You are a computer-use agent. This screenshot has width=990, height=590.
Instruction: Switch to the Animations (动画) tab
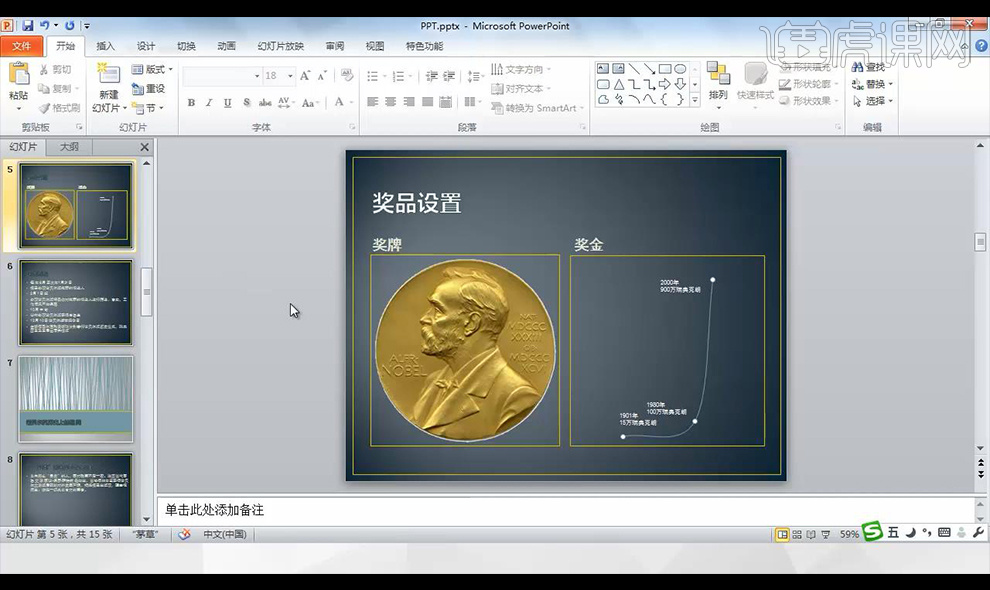(227, 46)
